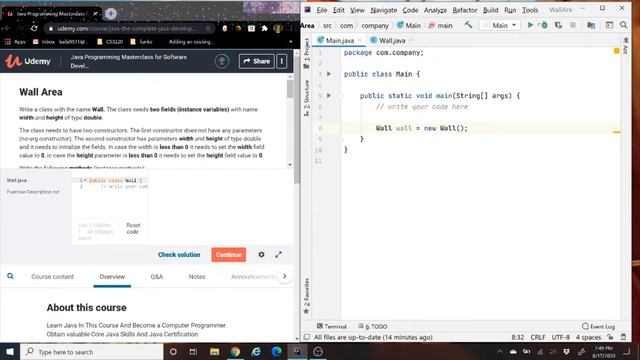Open UTF-8 encoding selector in status bar
This screenshot has height=360, width=640.
click(560, 337)
